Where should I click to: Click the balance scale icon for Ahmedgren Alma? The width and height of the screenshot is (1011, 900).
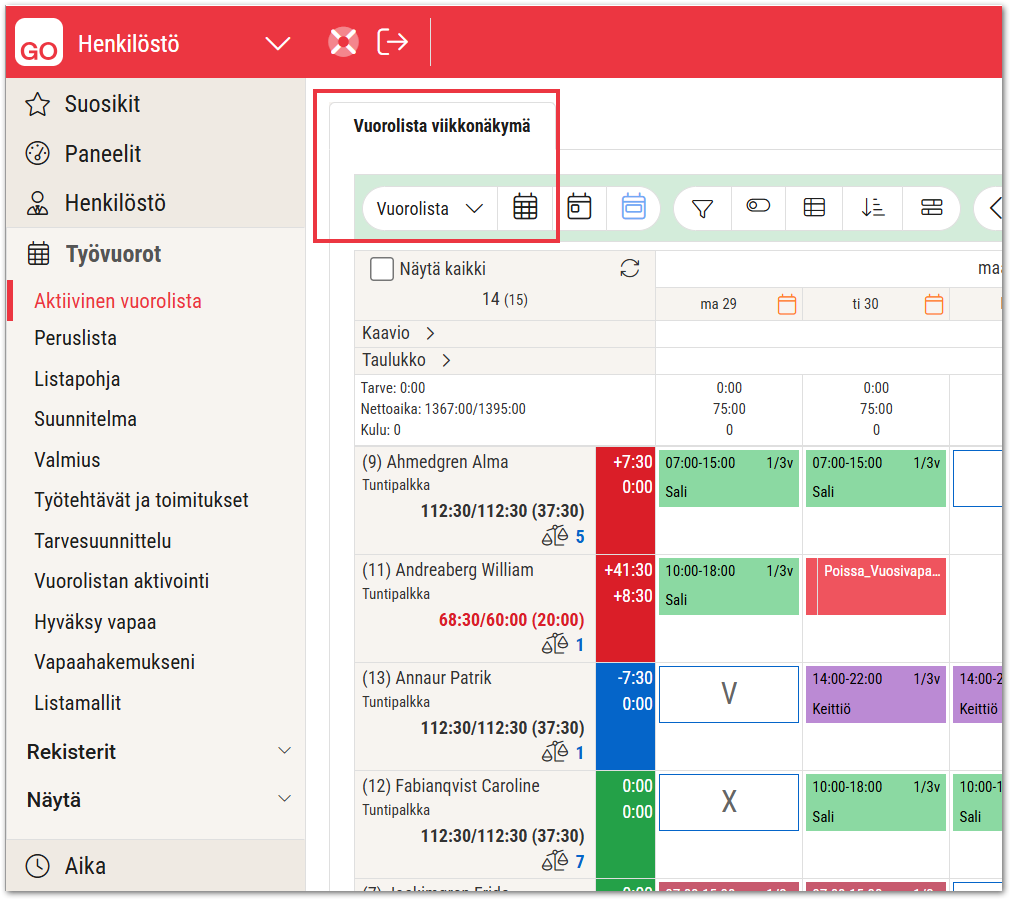point(554,536)
